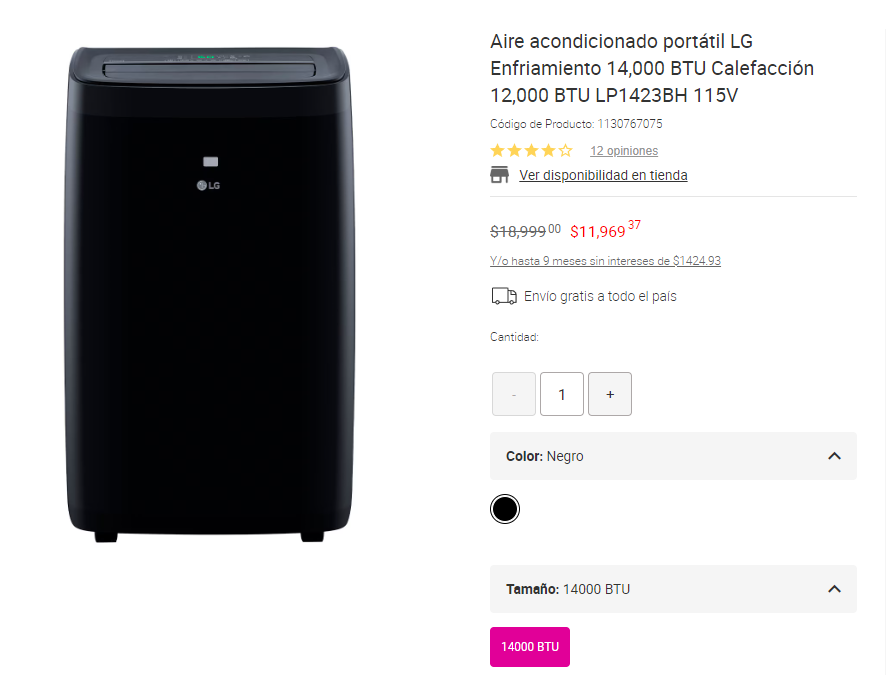This screenshot has height=675, width=886.
Task: Select the 14000 BTU size button
Action: click(529, 647)
